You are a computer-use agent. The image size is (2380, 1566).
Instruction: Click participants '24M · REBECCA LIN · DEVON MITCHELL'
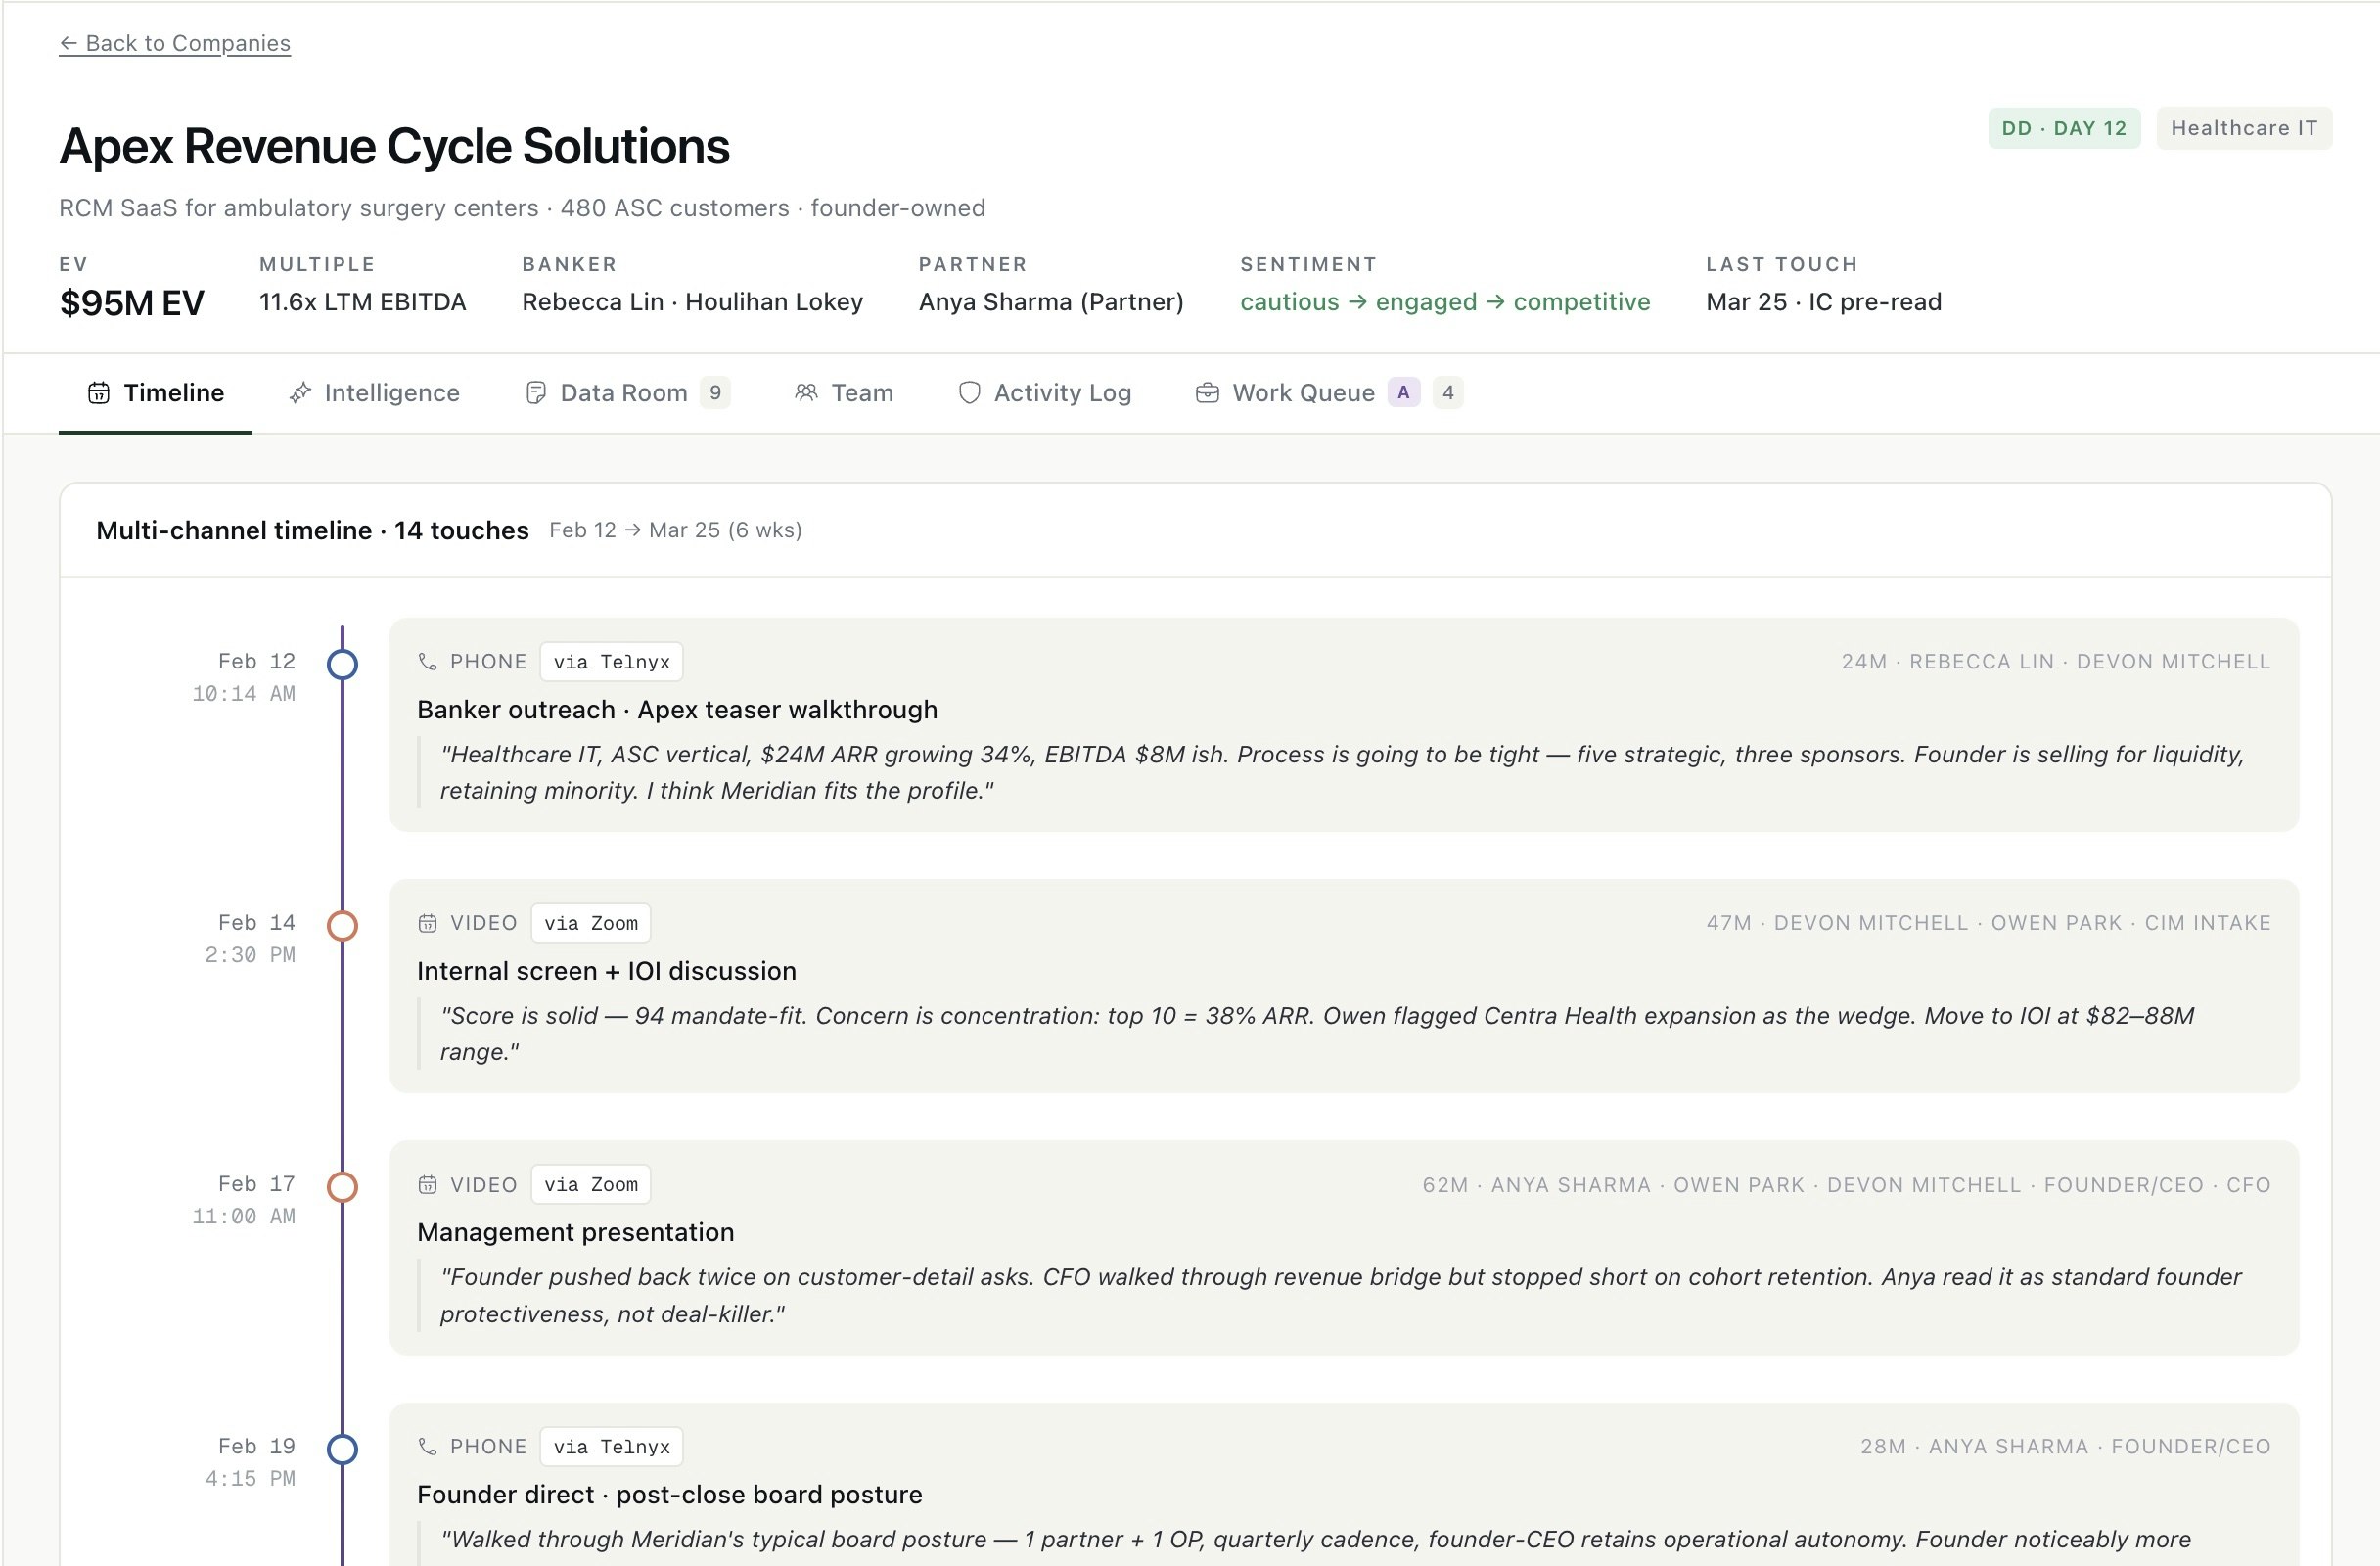click(x=2056, y=662)
